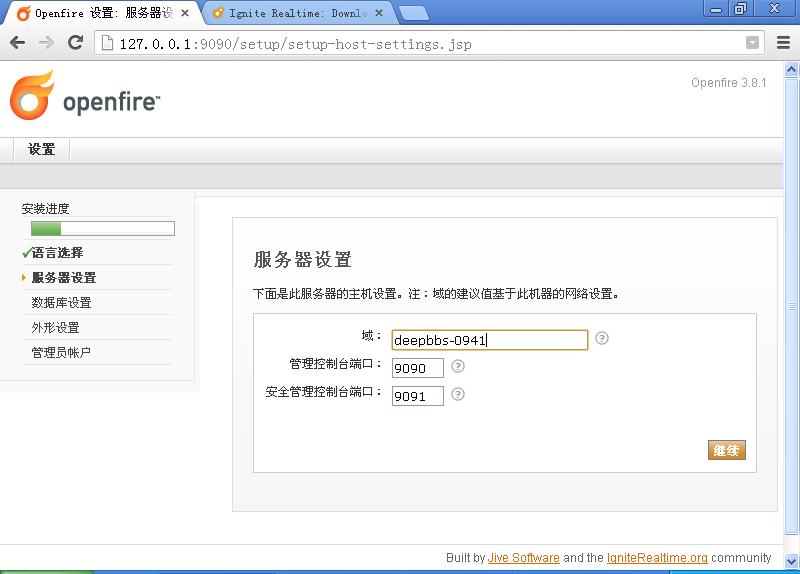Image resolution: width=800 pixels, height=574 pixels.
Task: Open the IgniteRealtime.org link
Action: (x=657, y=558)
